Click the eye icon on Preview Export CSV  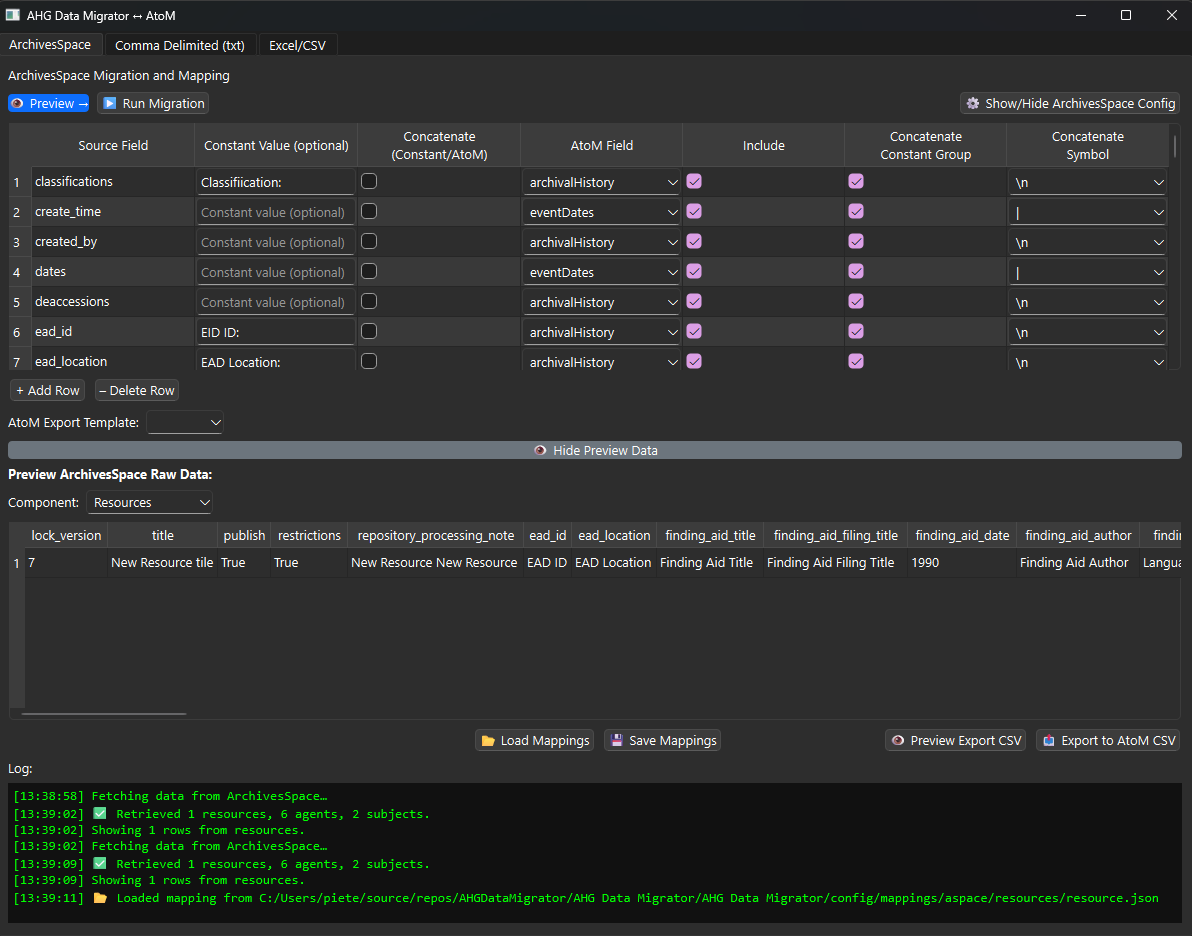(898, 741)
